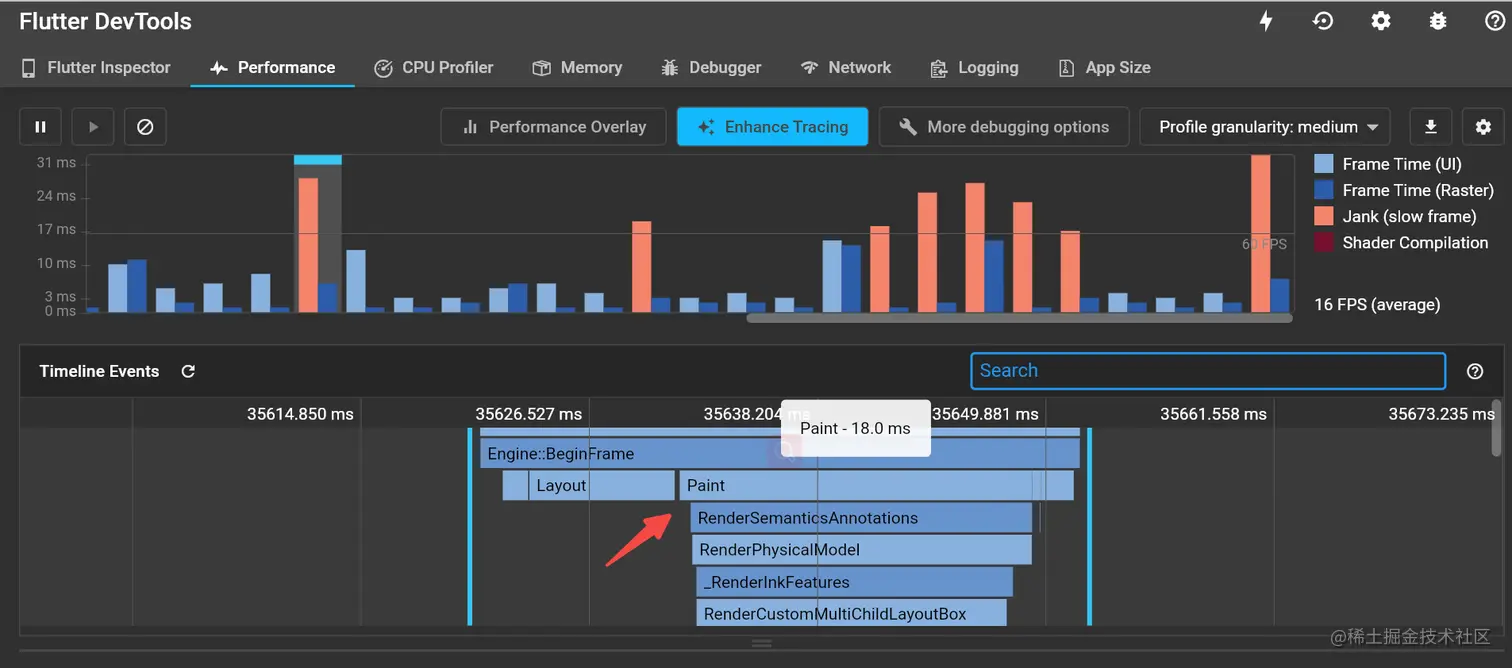The height and width of the screenshot is (668, 1512).
Task: Open DevTools settings gear icon
Action: tap(1381, 21)
